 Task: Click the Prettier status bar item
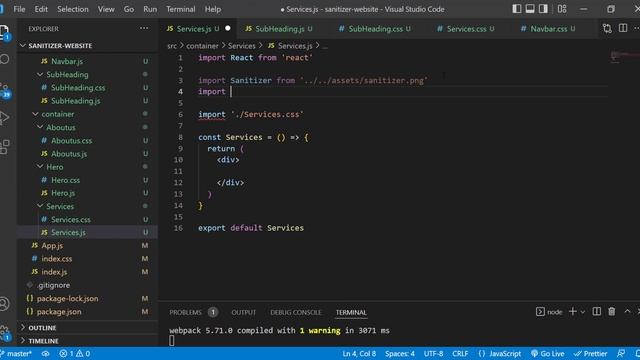pos(590,354)
